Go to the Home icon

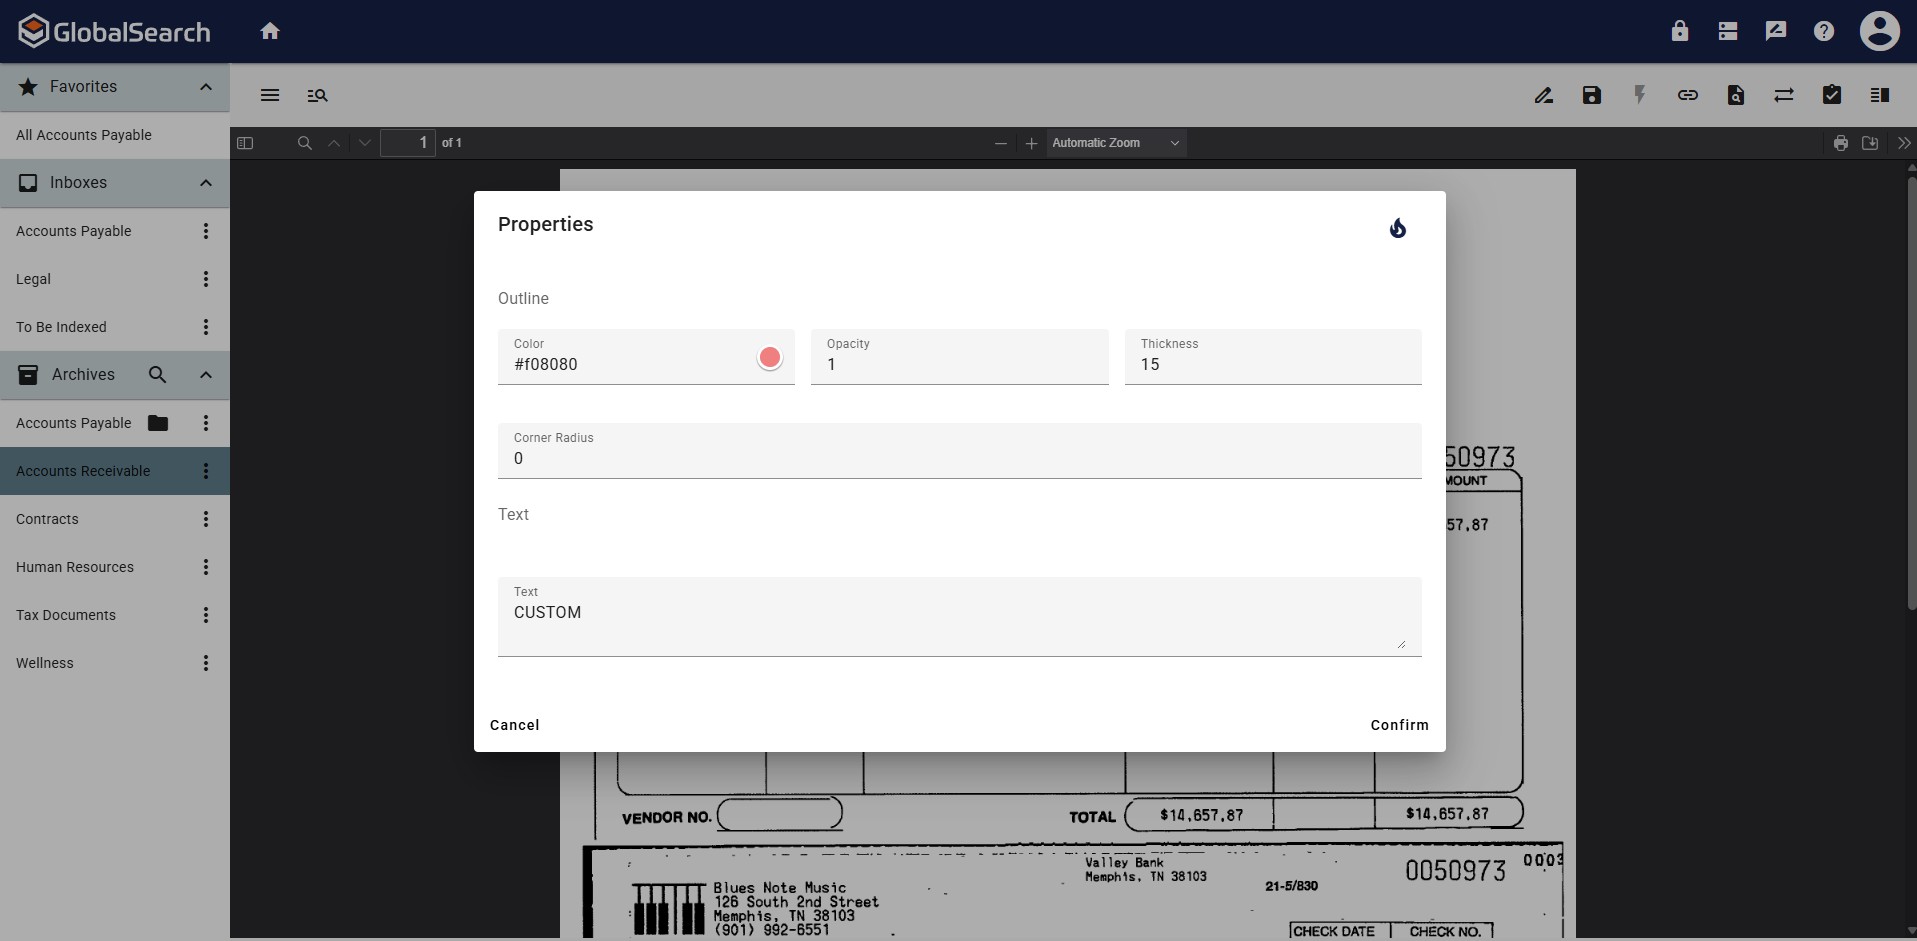click(x=270, y=31)
